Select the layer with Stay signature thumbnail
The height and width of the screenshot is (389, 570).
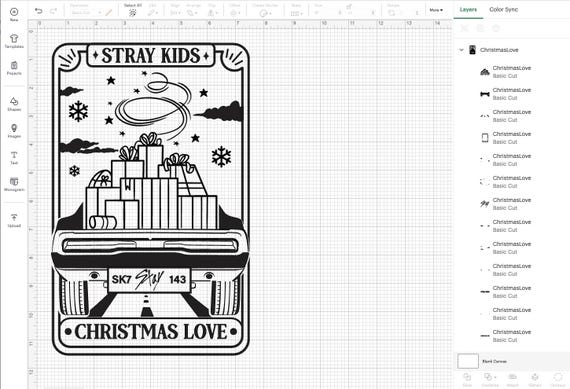point(512,204)
